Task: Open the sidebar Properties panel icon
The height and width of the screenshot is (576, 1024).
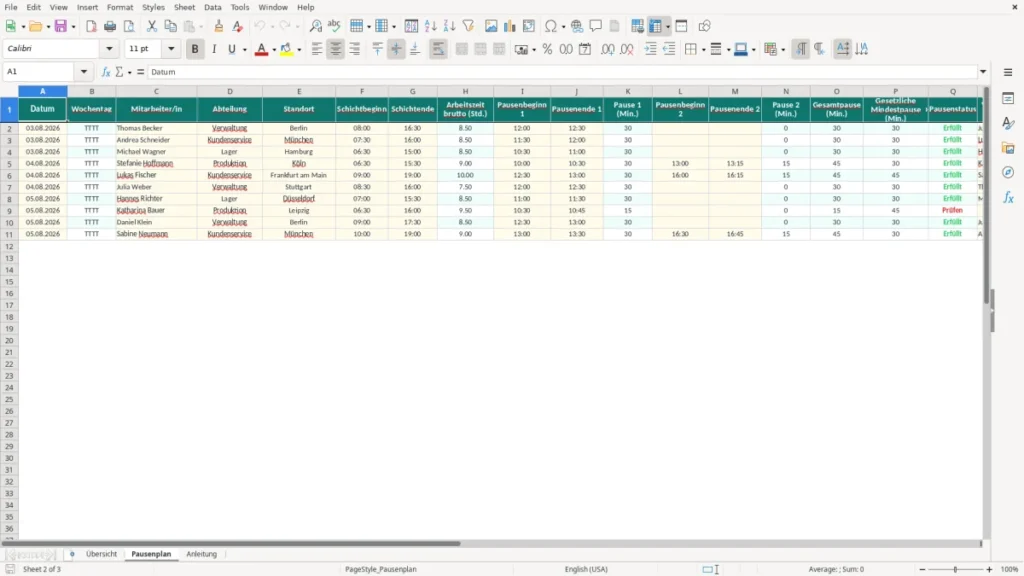Action: [x=1008, y=99]
